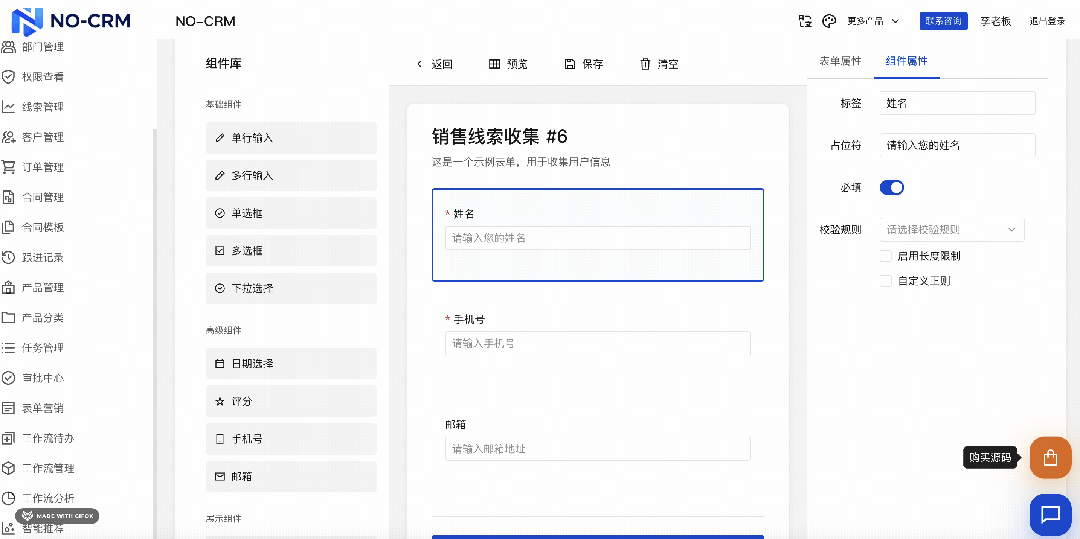
Task: Add the 下拉选择 dropdown select component
Action: pos(291,288)
